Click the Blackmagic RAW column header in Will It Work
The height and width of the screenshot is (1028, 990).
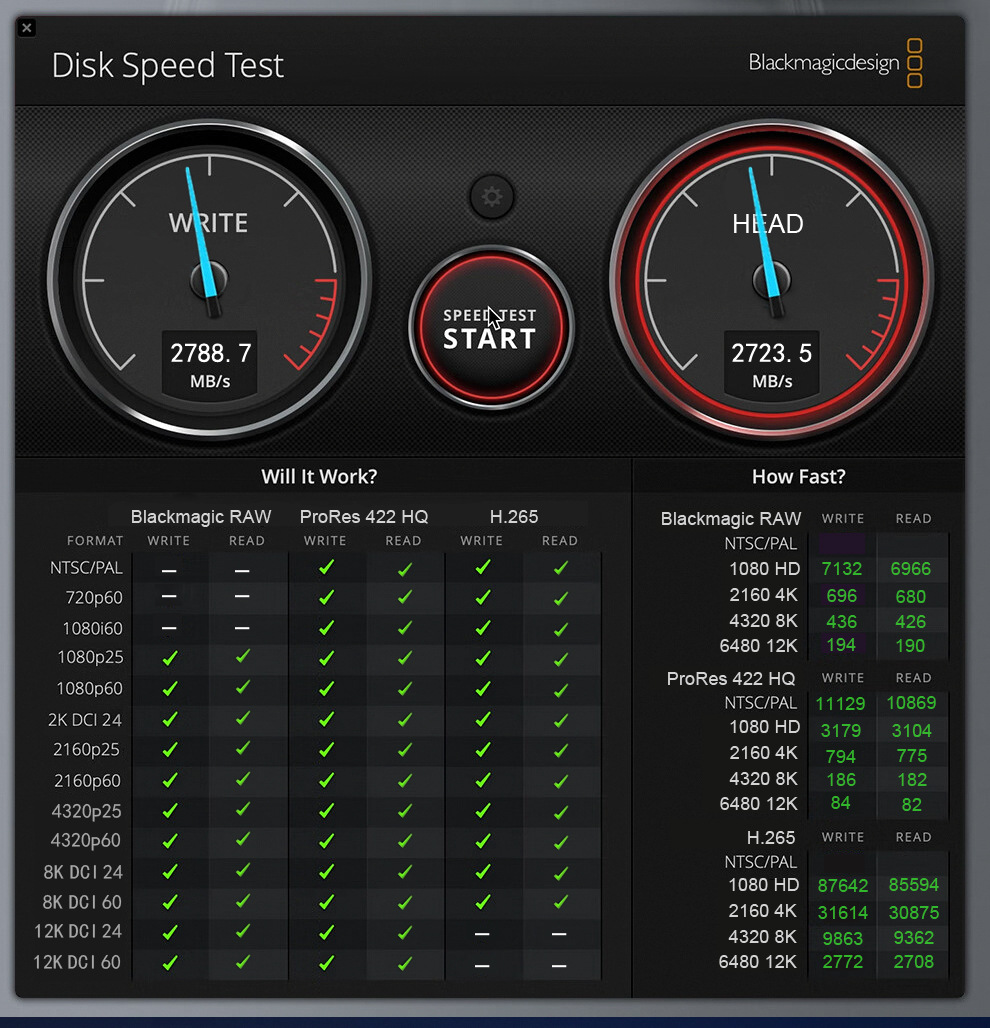point(201,517)
